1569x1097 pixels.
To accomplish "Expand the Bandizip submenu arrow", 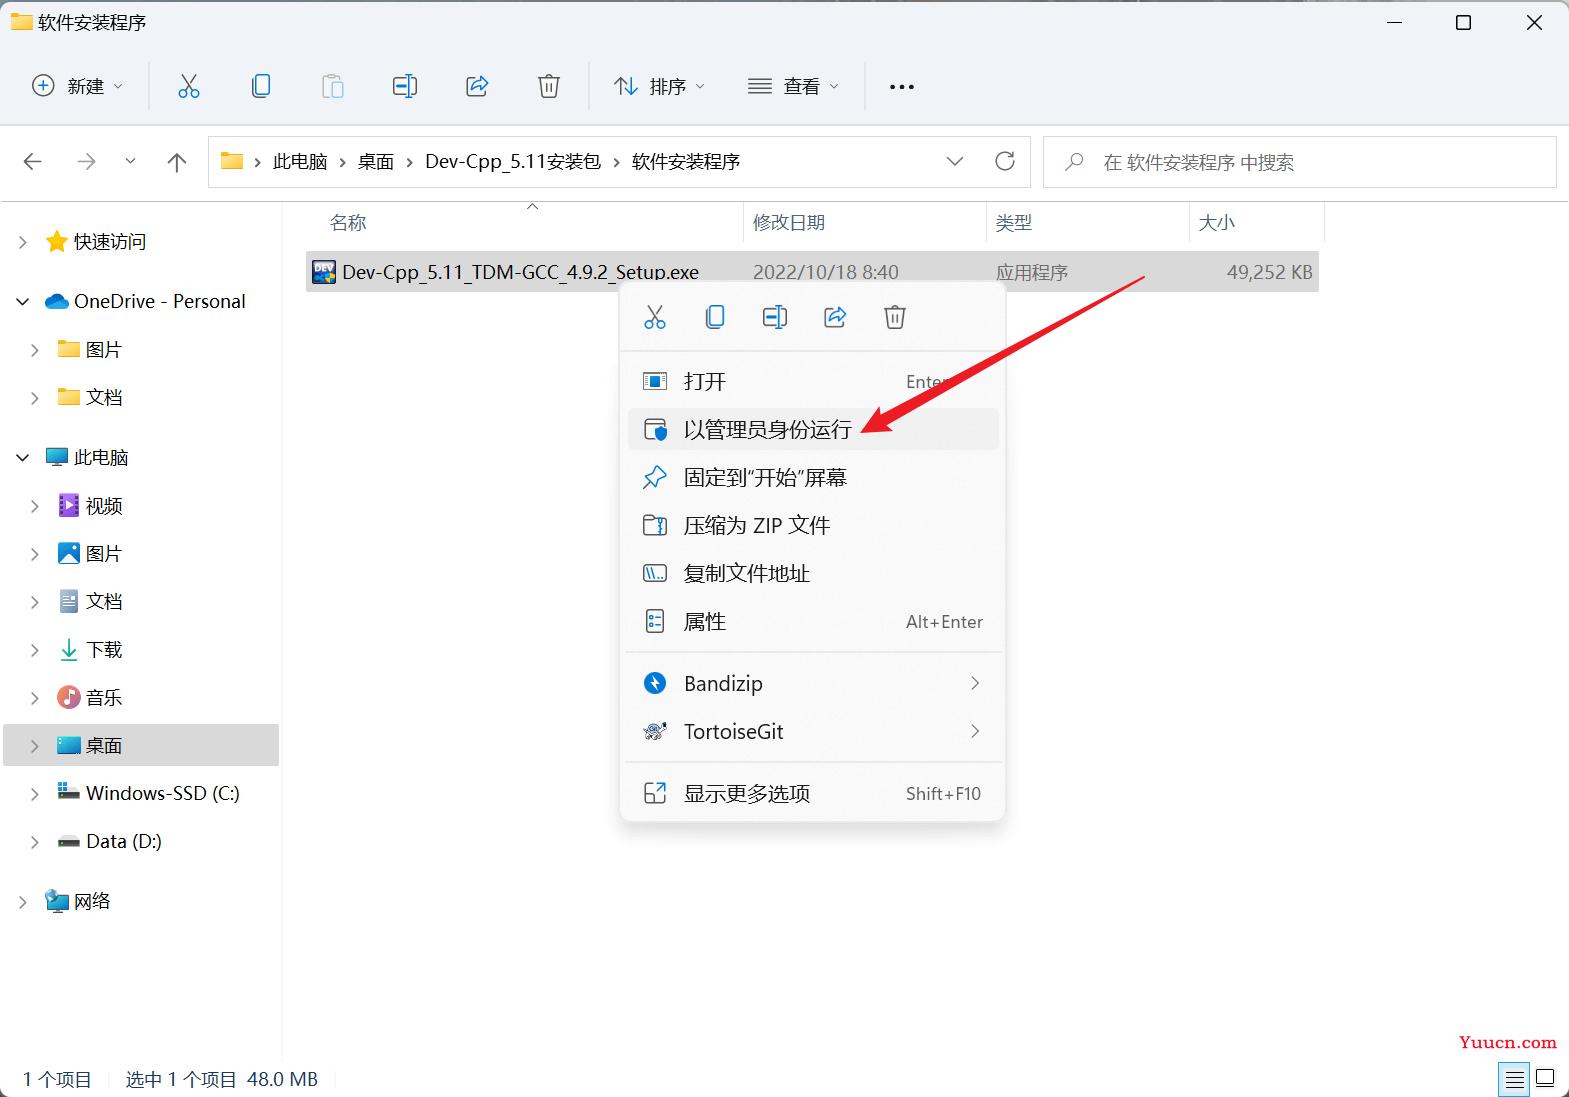I will tap(975, 683).
